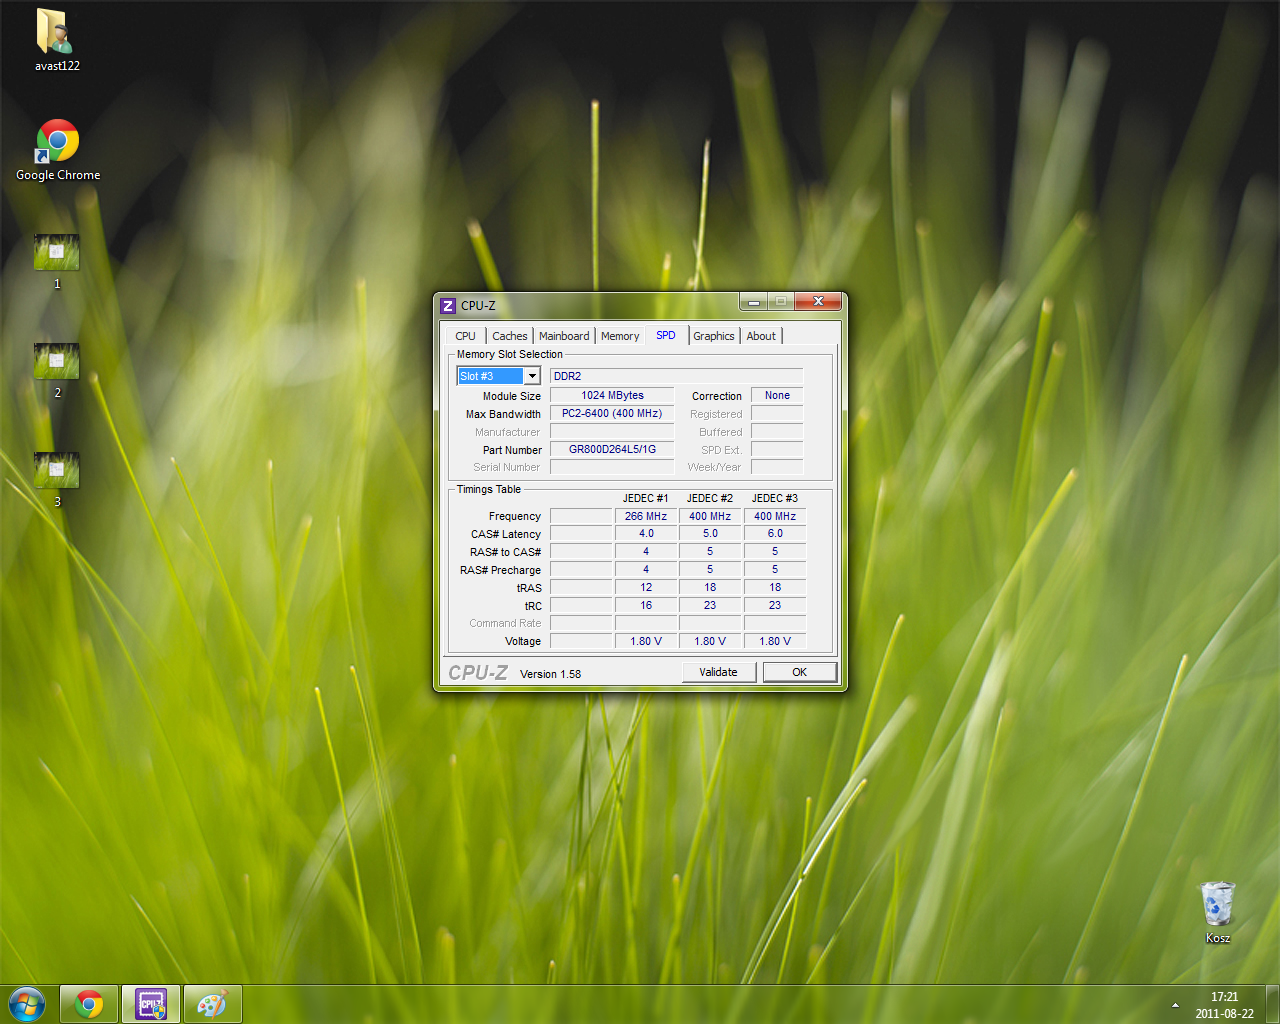Open Chrome from the taskbar
The image size is (1280, 1024).
pyautogui.click(x=89, y=1004)
